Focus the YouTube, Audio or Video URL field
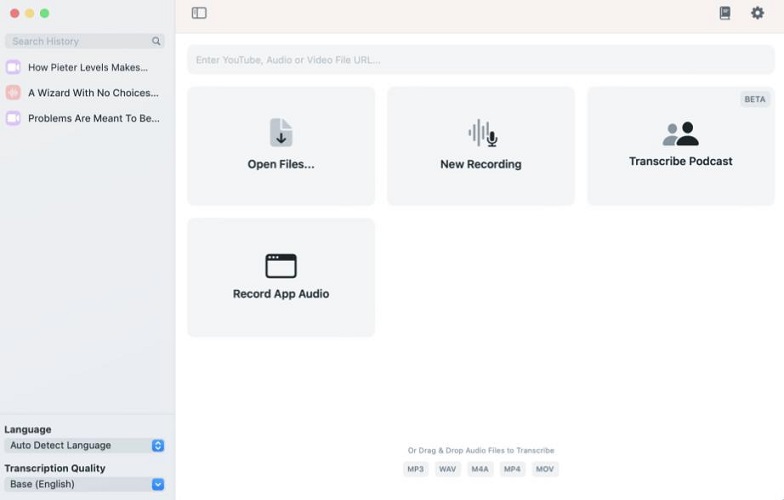The height and width of the screenshot is (500, 784). pyautogui.click(x=481, y=60)
